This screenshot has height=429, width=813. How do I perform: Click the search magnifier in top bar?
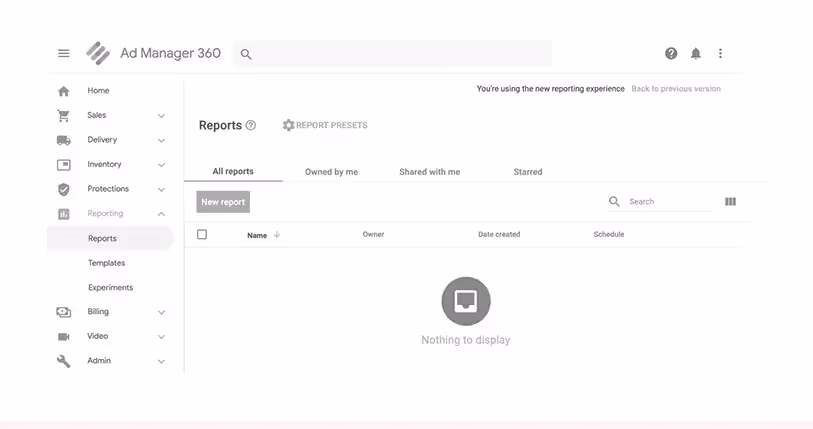point(246,54)
